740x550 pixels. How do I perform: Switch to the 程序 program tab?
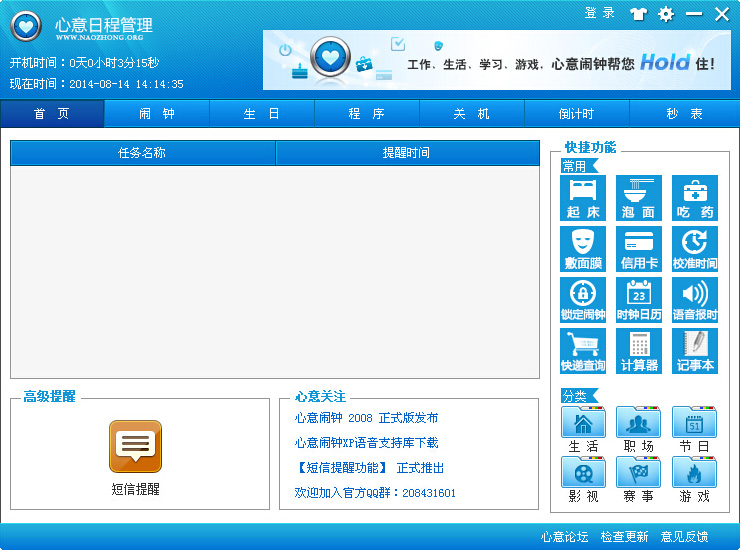pos(367,114)
